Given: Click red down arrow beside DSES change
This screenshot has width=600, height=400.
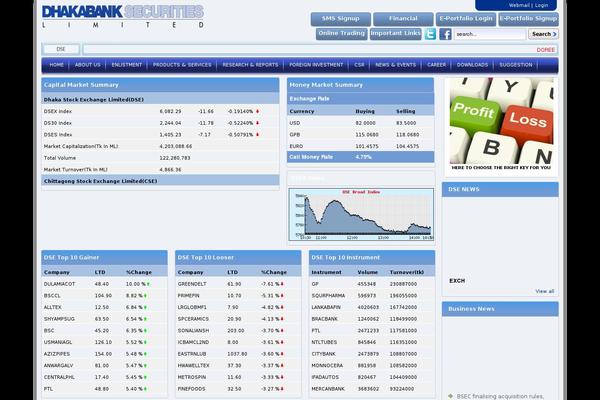Looking at the screenshot, I should tap(258, 135).
